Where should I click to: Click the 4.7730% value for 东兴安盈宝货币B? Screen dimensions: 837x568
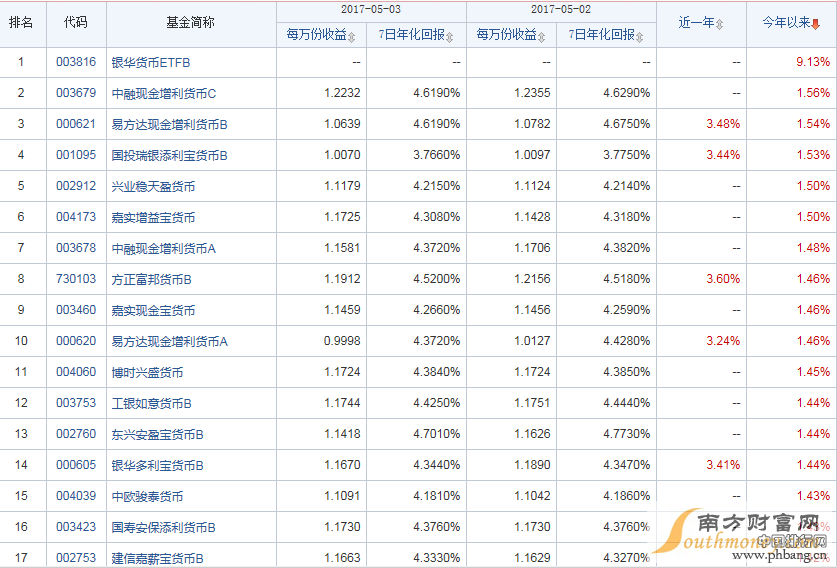627,433
